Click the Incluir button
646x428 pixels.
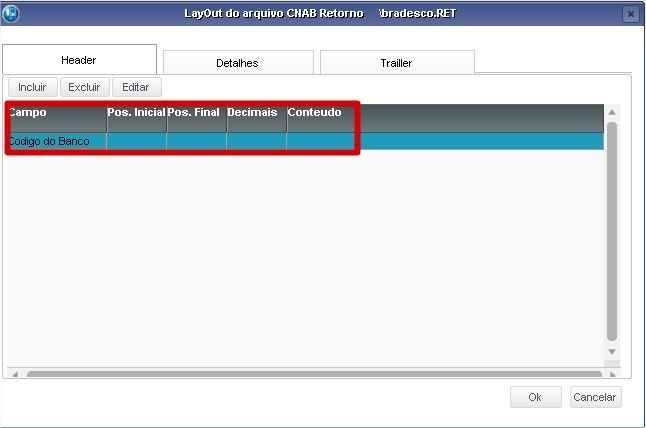tap(33, 87)
